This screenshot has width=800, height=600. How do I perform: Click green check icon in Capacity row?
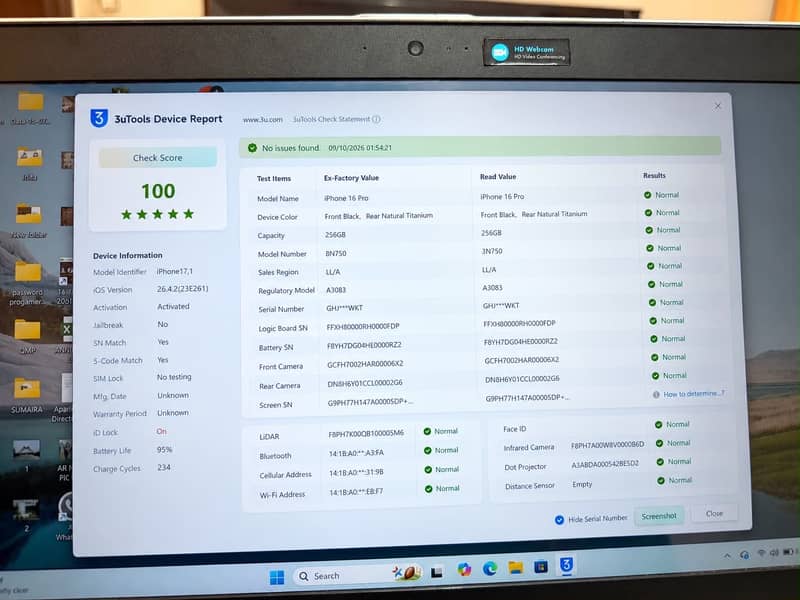point(649,230)
